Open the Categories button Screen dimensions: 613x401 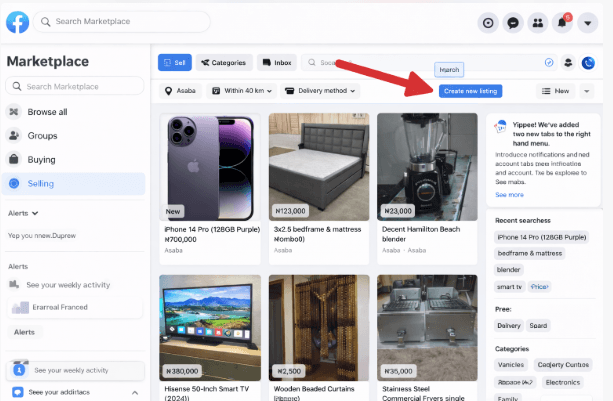pos(224,63)
